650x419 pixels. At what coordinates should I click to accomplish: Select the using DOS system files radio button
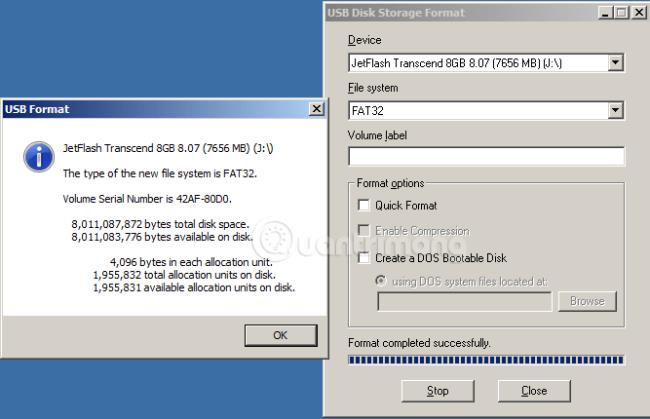(381, 280)
